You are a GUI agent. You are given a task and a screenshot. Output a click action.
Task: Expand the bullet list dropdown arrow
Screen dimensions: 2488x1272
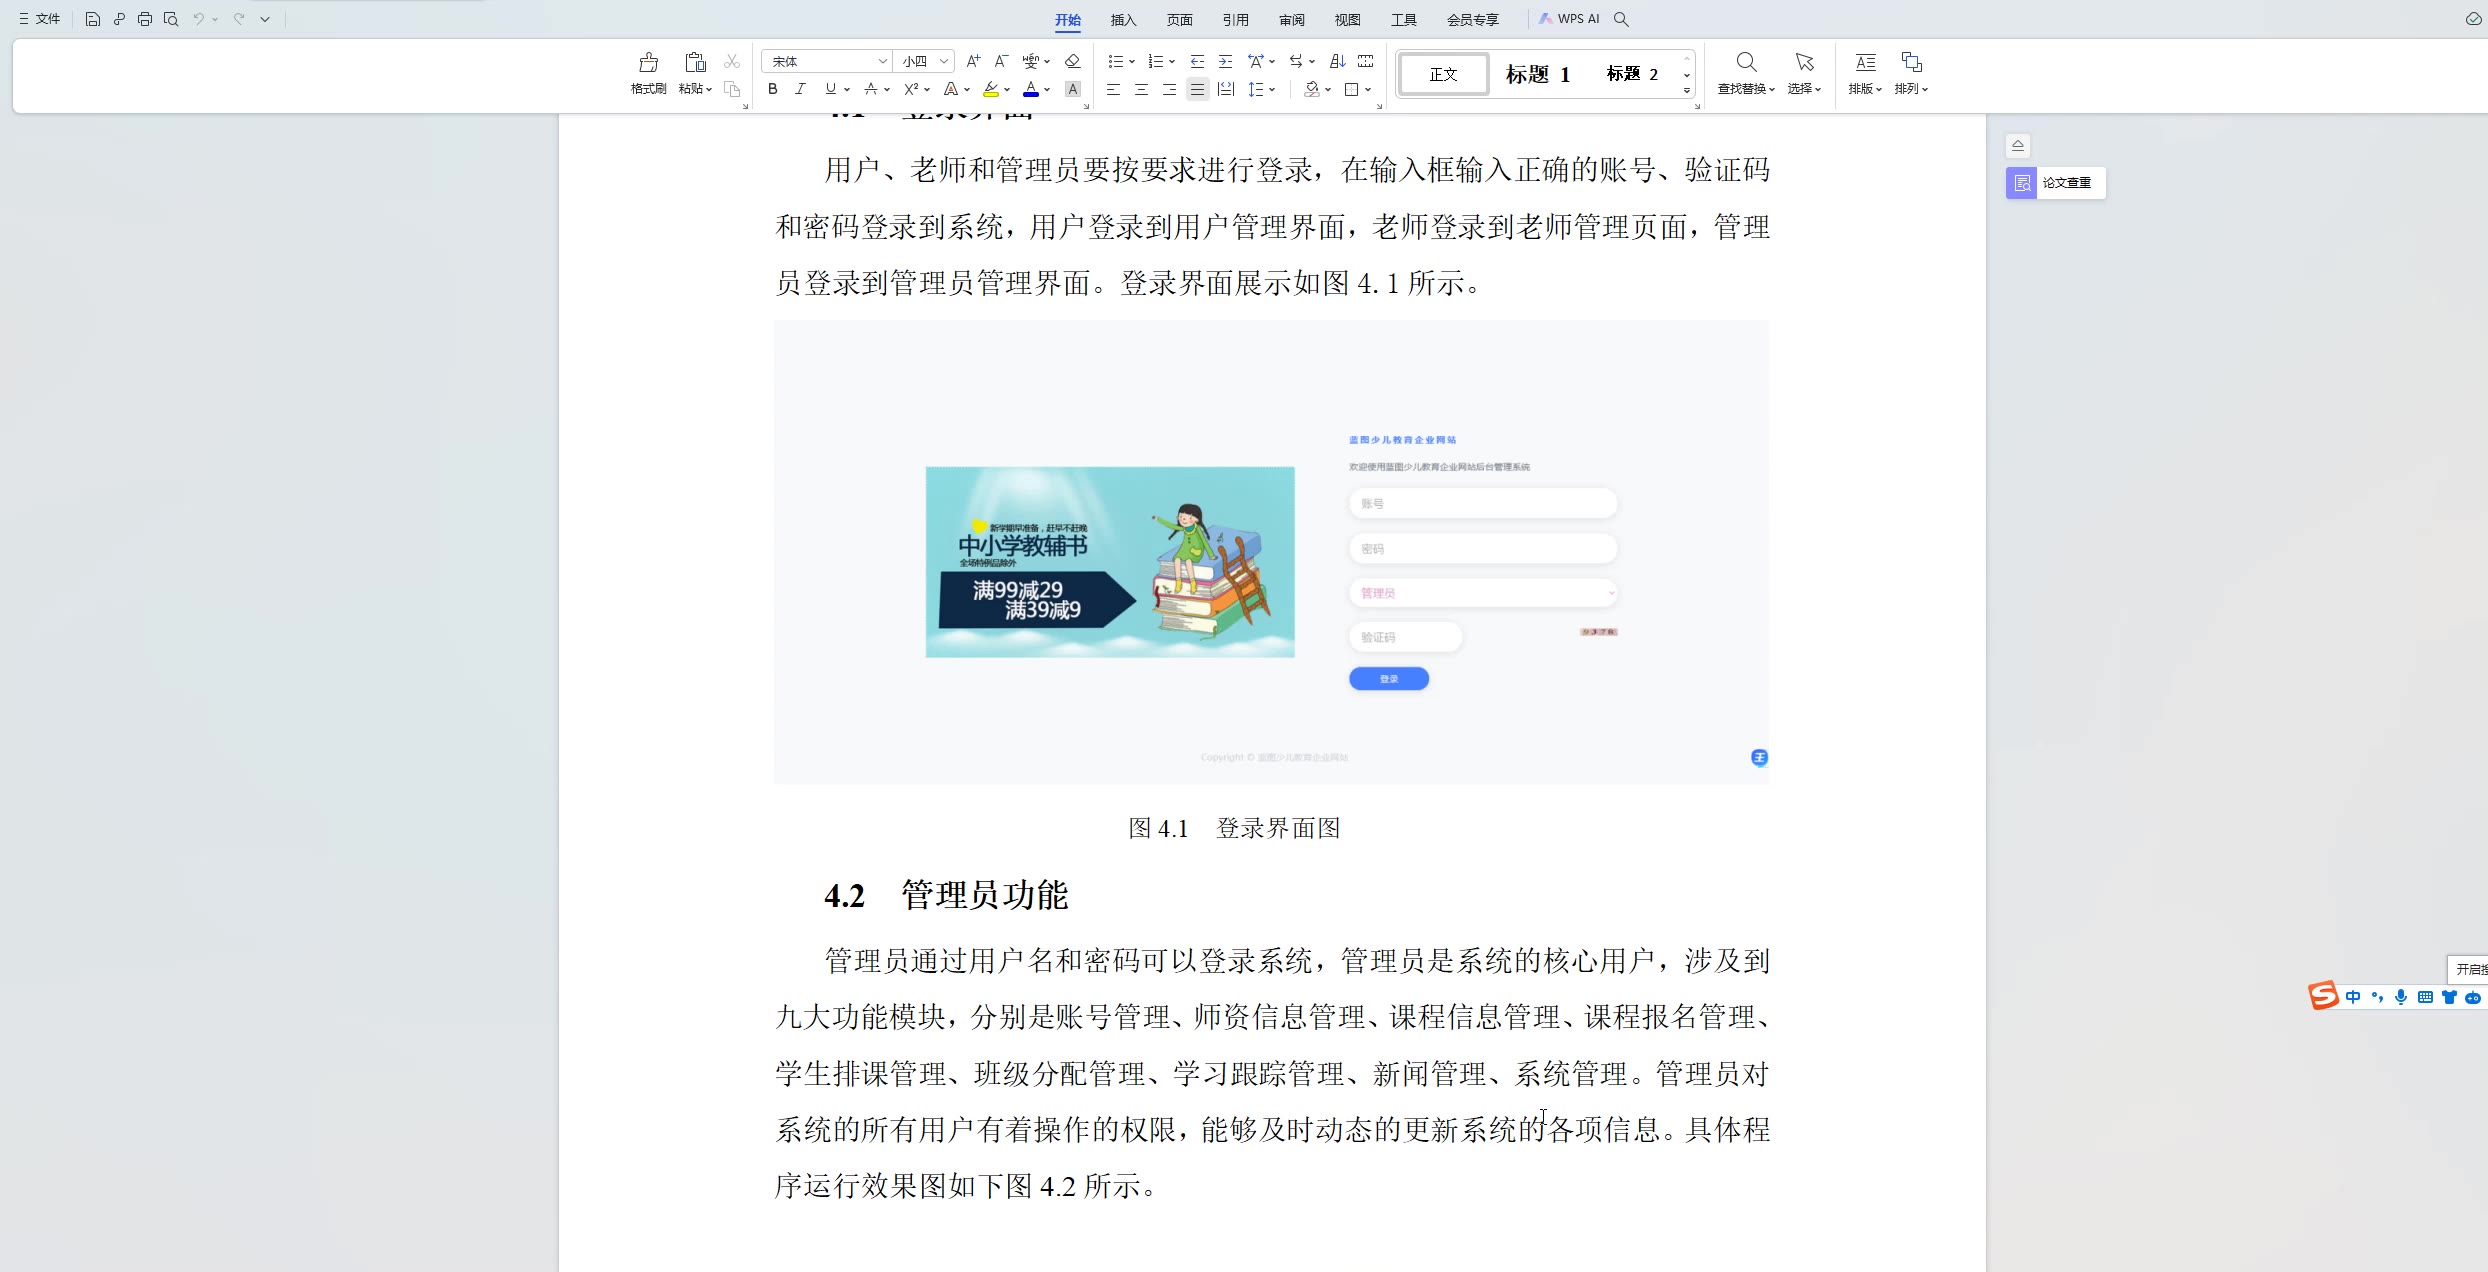[1132, 62]
